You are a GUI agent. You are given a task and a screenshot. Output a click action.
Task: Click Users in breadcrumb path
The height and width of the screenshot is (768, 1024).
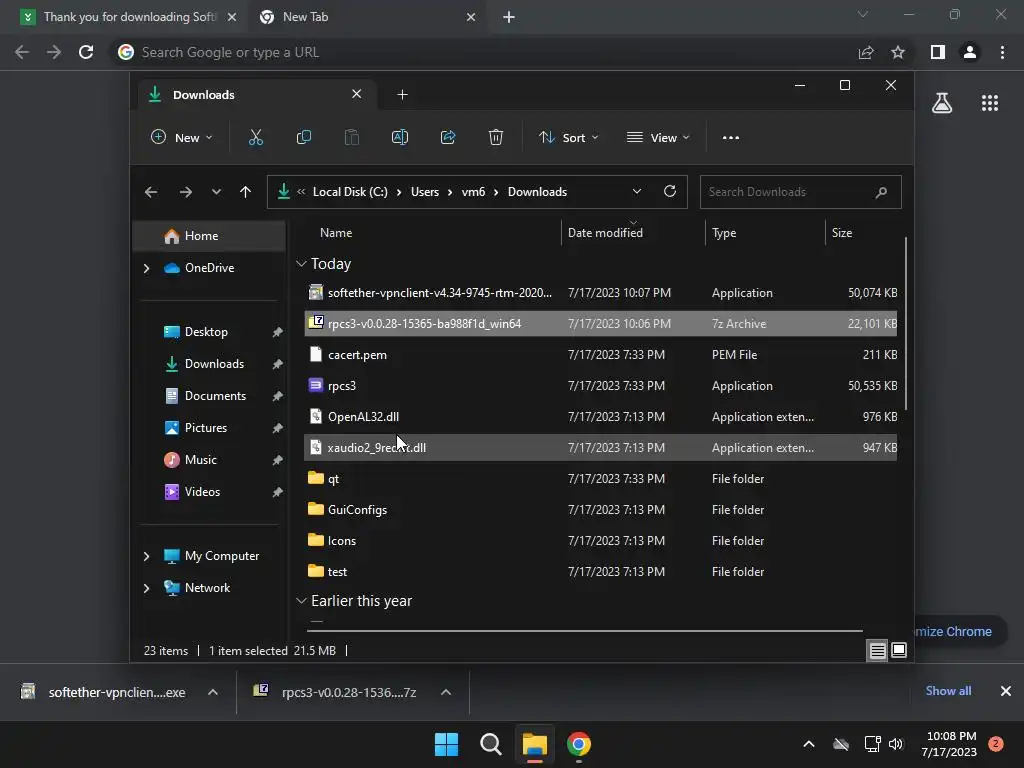424,192
